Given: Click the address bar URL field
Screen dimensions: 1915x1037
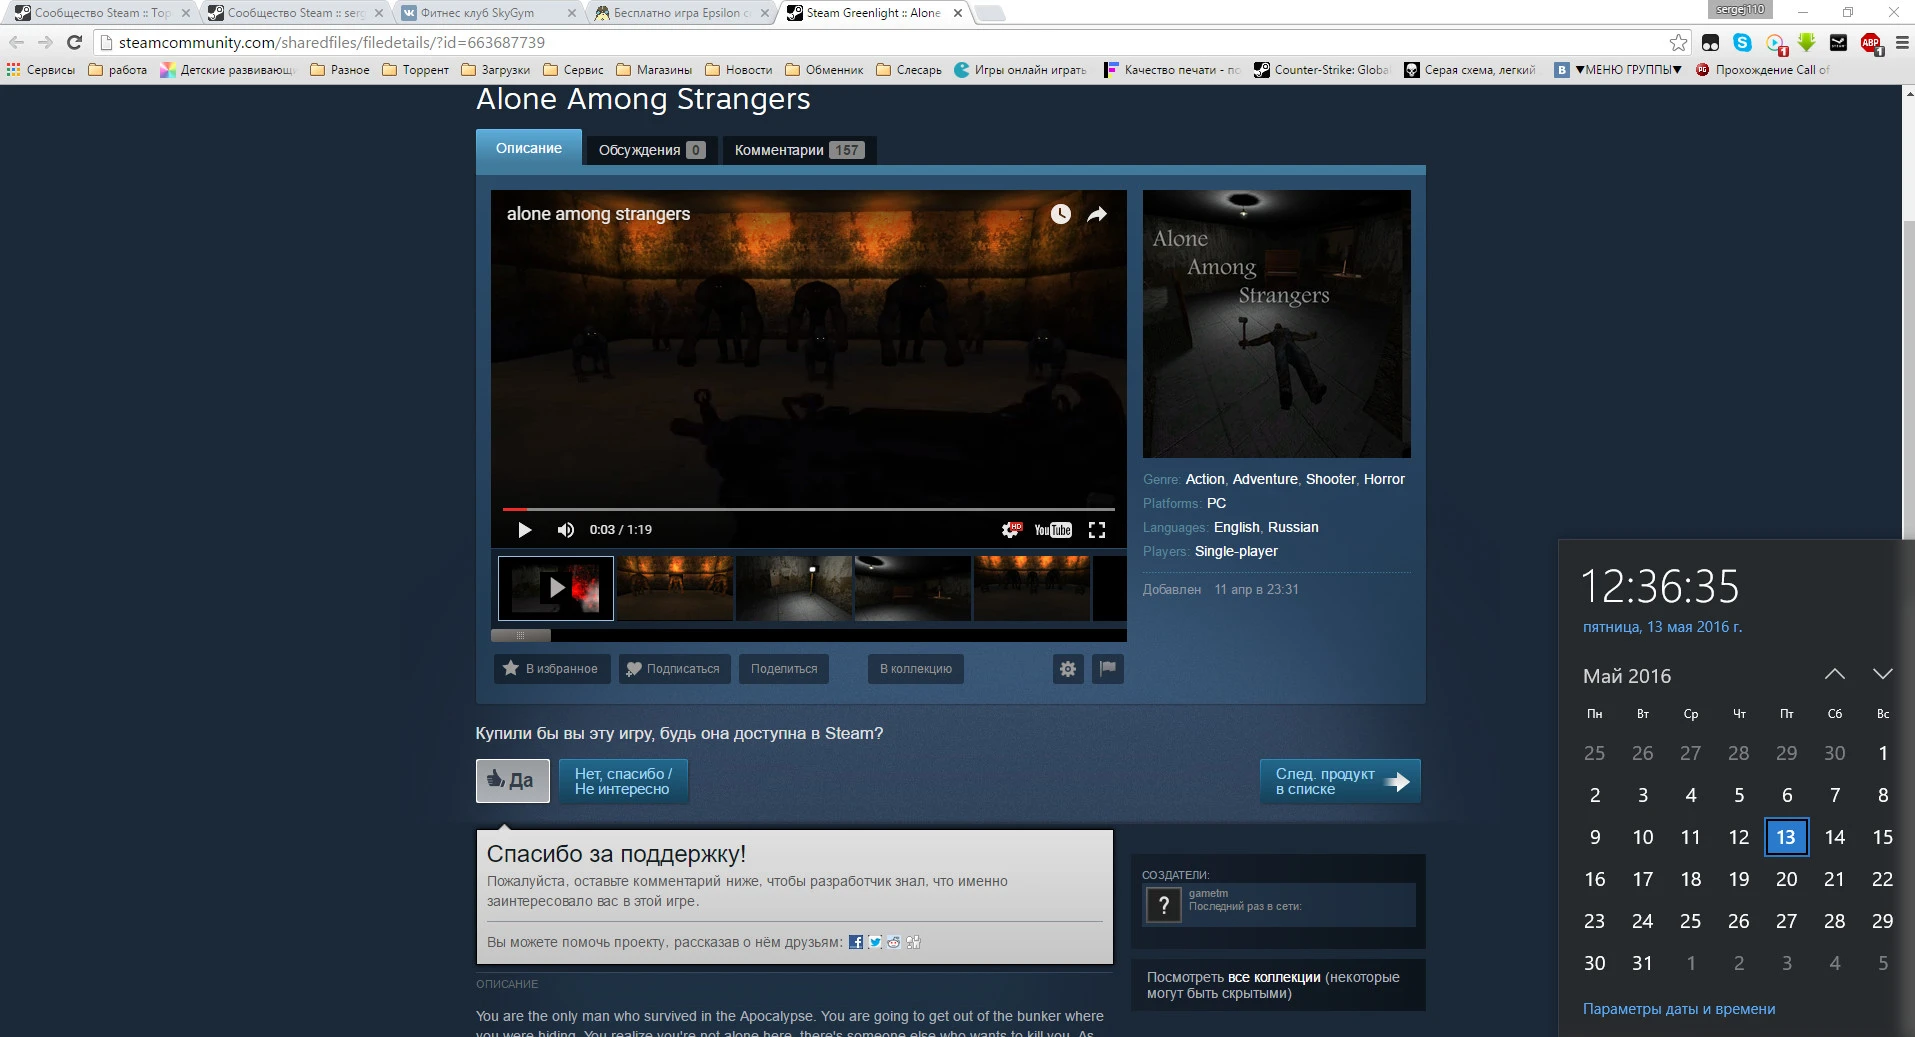Looking at the screenshot, I should pos(880,42).
